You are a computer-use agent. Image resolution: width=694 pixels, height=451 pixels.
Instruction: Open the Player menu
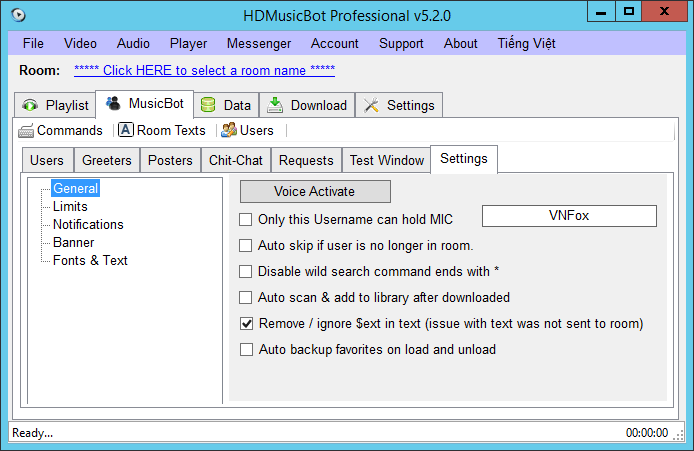point(189,43)
